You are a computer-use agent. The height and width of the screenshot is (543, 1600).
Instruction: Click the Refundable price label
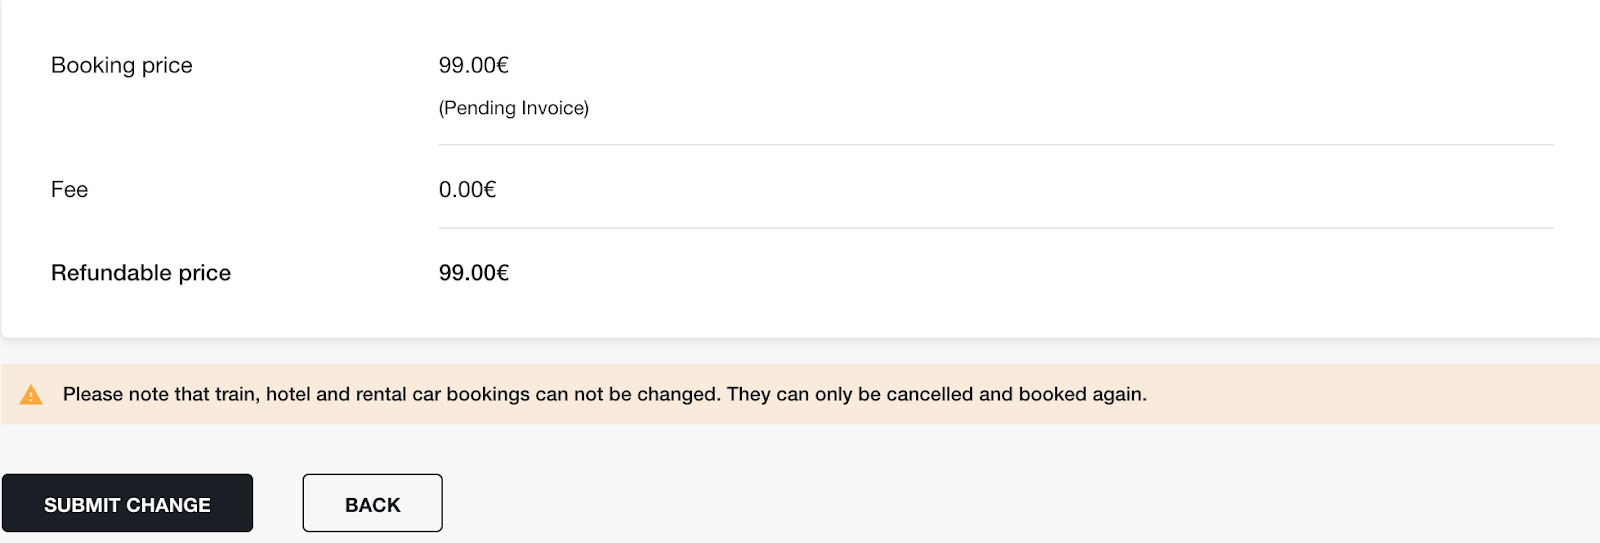pos(141,273)
